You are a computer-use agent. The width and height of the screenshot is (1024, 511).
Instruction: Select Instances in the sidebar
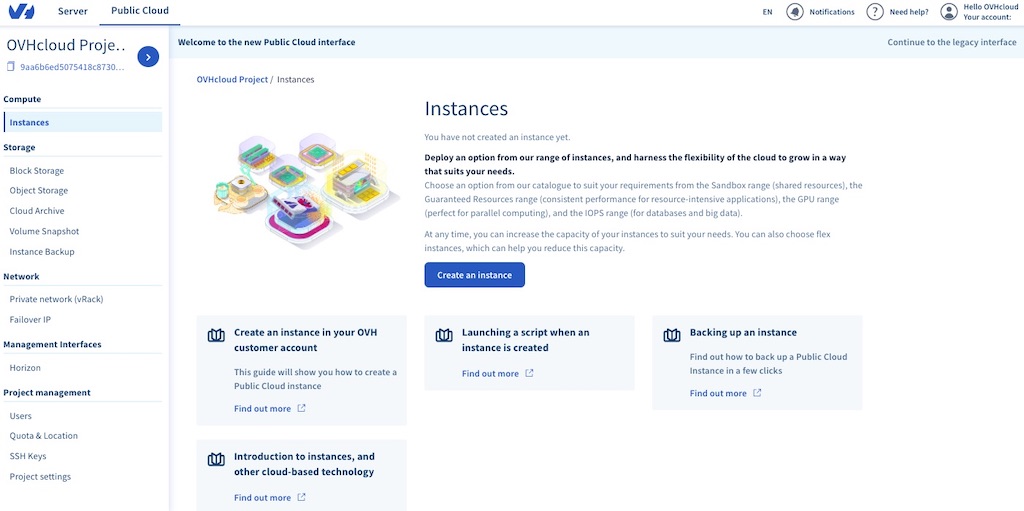click(x=83, y=122)
